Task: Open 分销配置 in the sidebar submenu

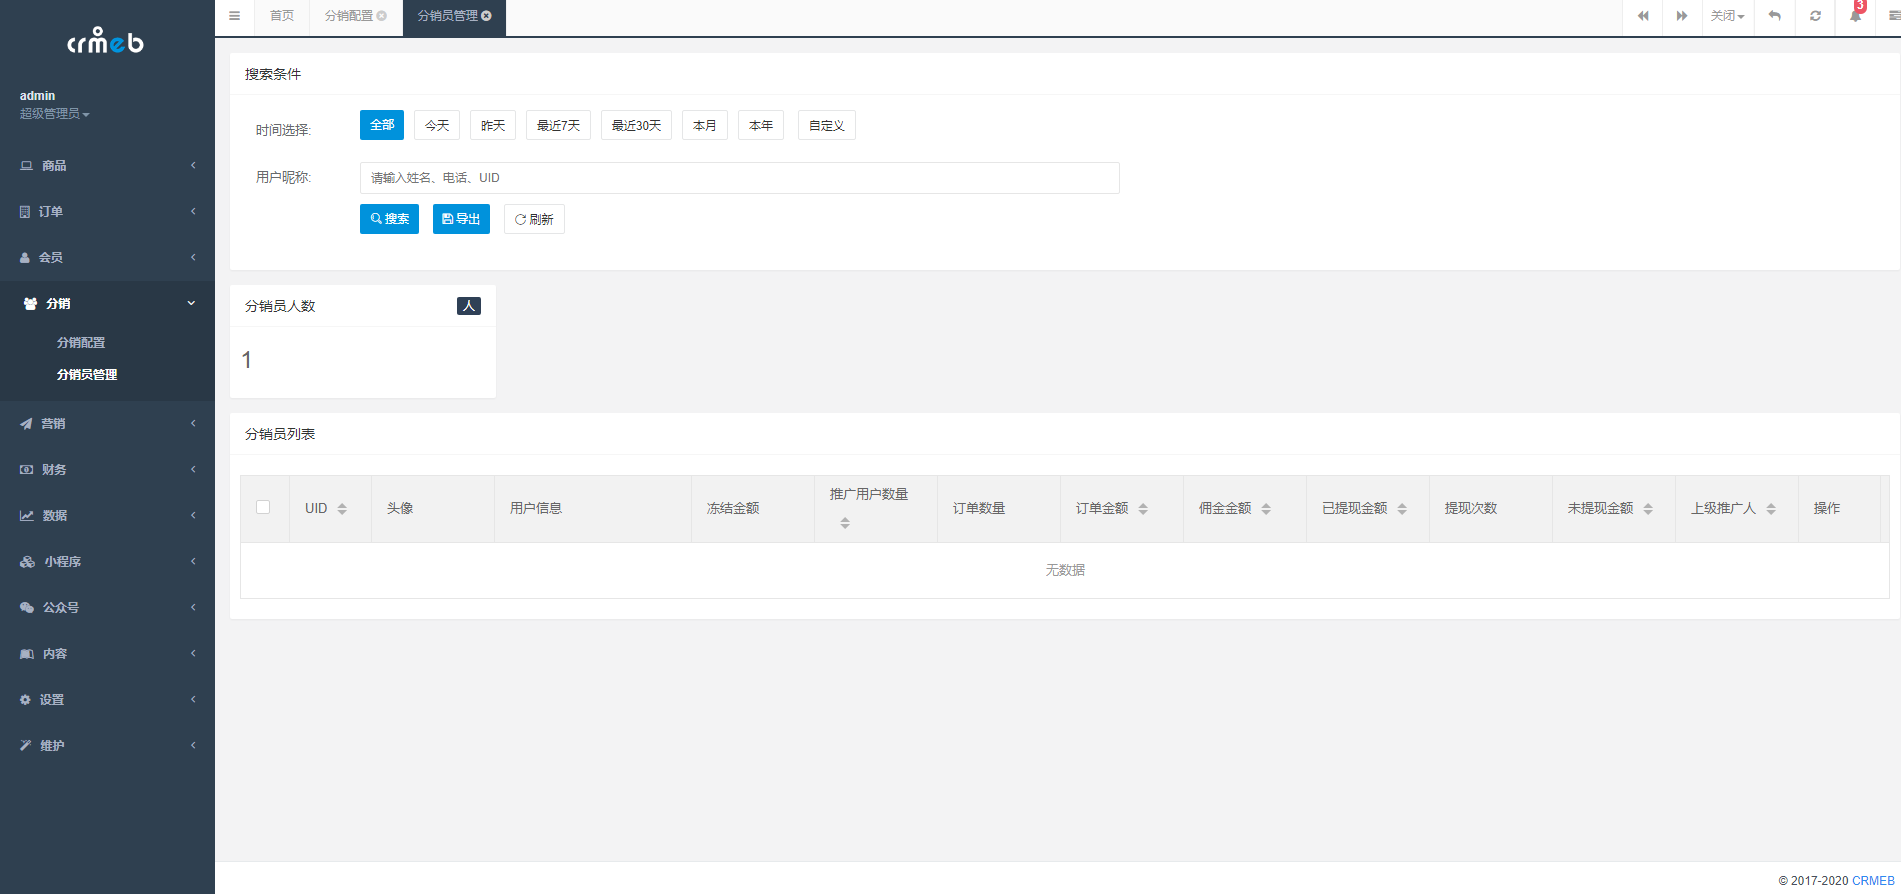Action: click(x=81, y=343)
